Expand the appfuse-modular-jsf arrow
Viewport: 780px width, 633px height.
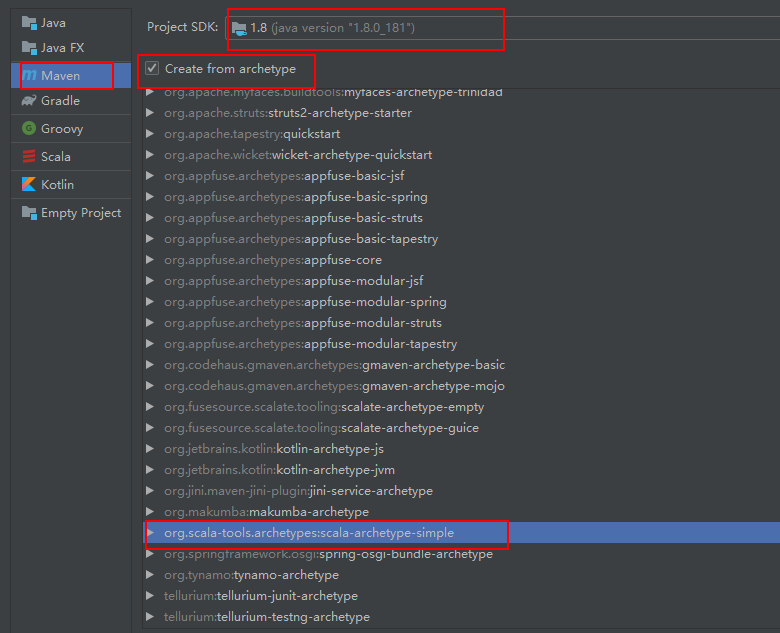[150, 281]
